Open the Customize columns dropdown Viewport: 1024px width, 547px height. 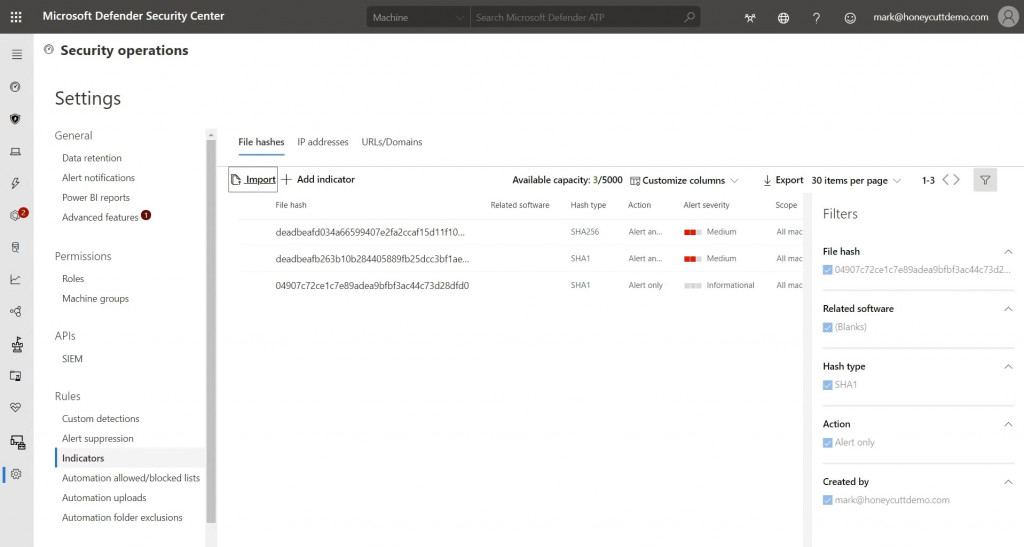point(684,180)
